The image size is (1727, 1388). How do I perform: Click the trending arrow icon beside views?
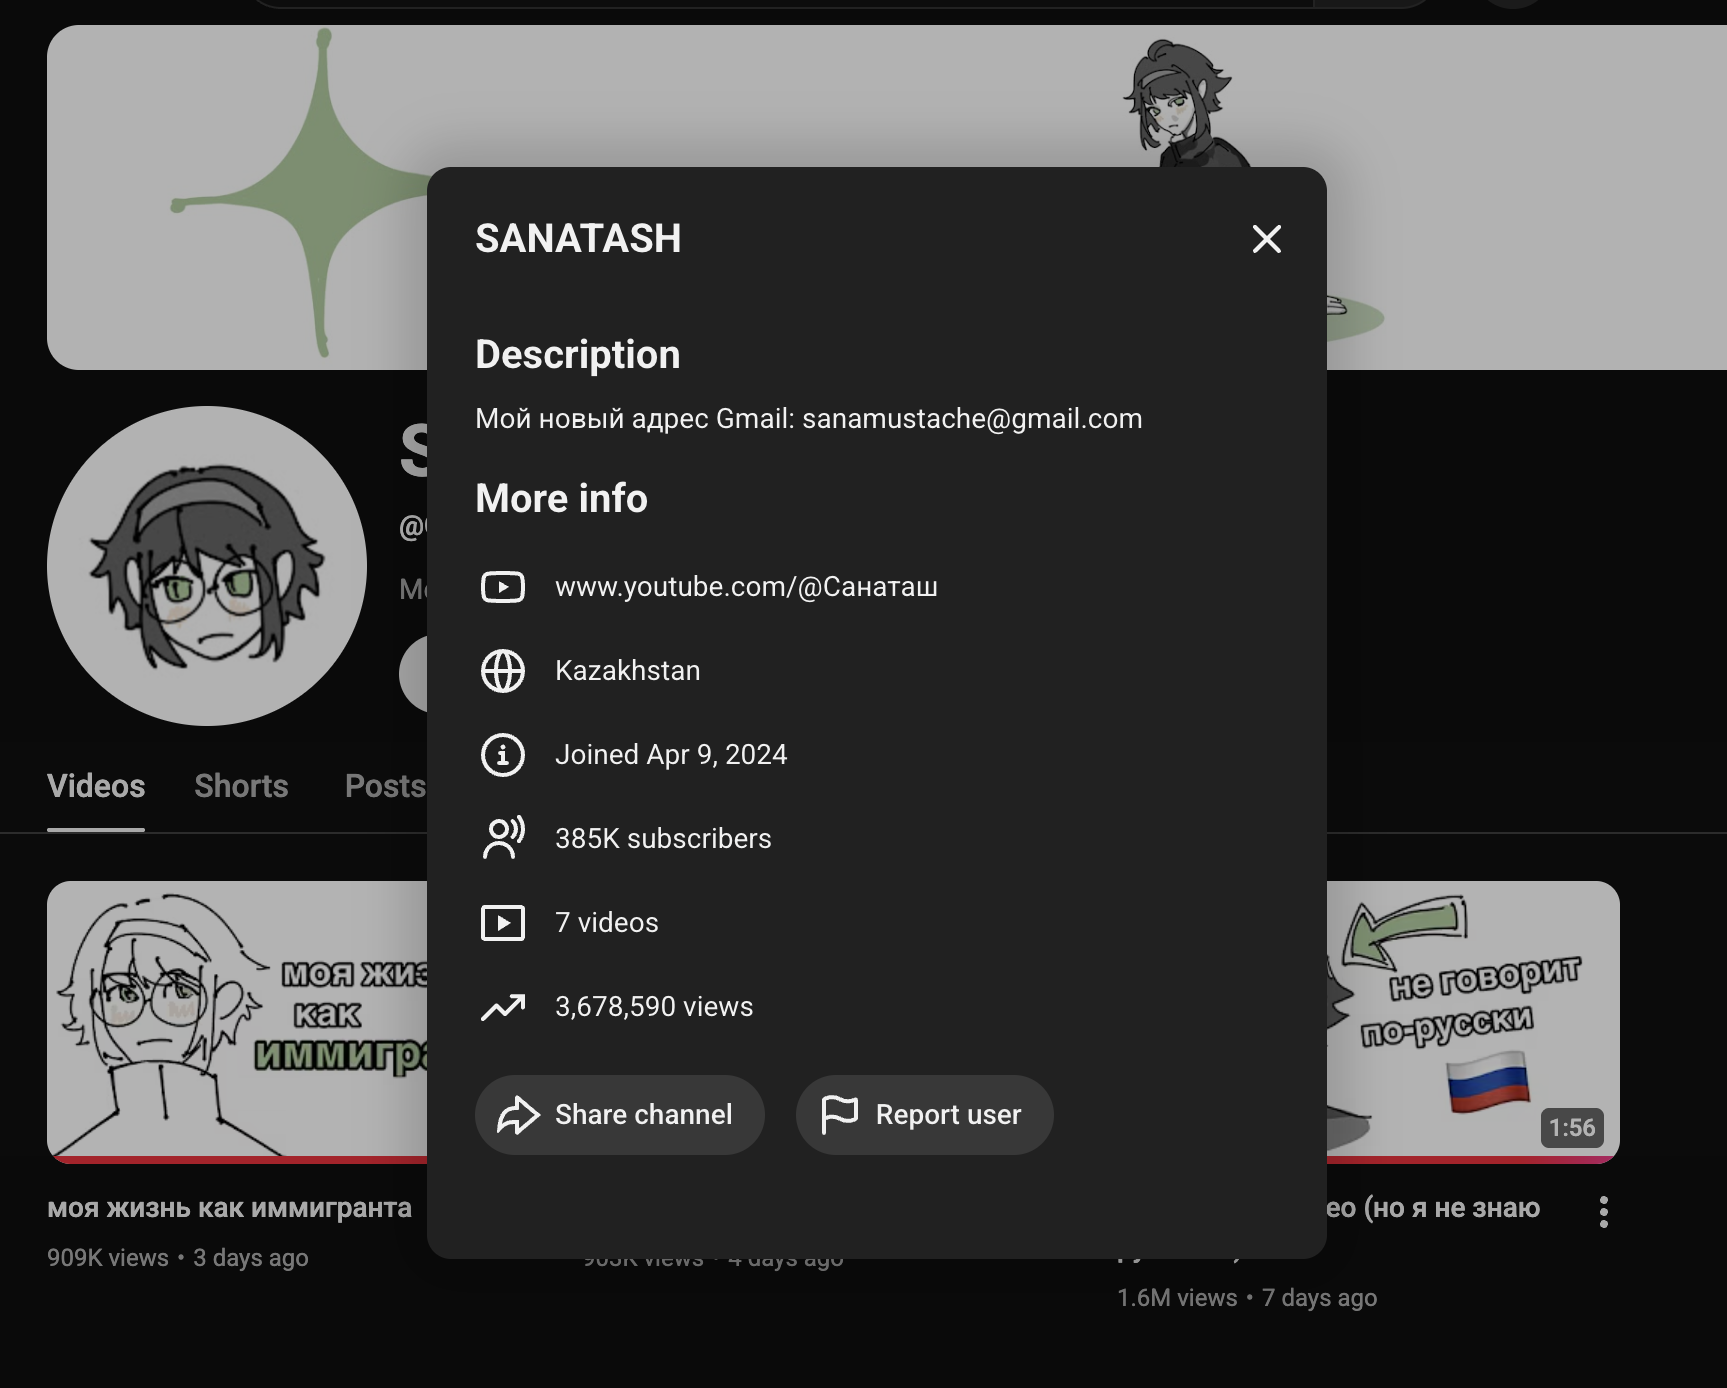coord(502,1007)
